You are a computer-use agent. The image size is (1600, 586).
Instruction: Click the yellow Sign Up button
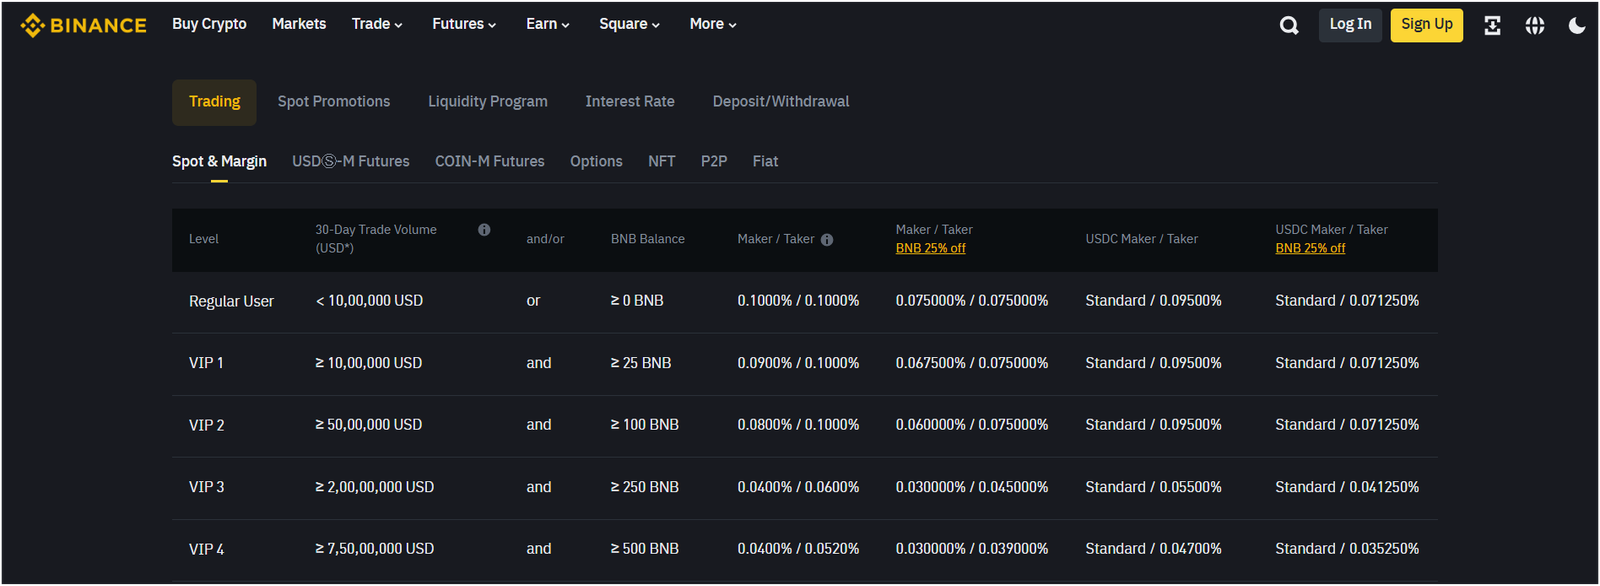click(x=1427, y=25)
